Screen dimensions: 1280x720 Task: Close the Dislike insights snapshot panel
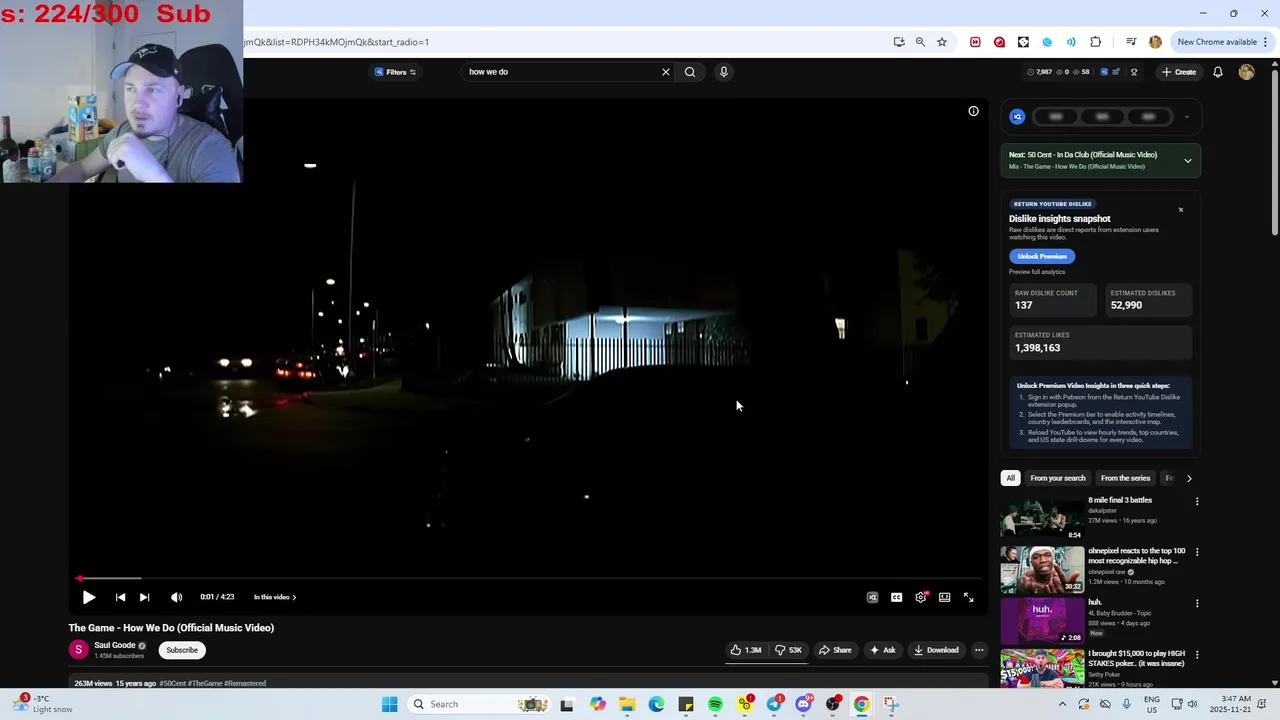(1181, 210)
